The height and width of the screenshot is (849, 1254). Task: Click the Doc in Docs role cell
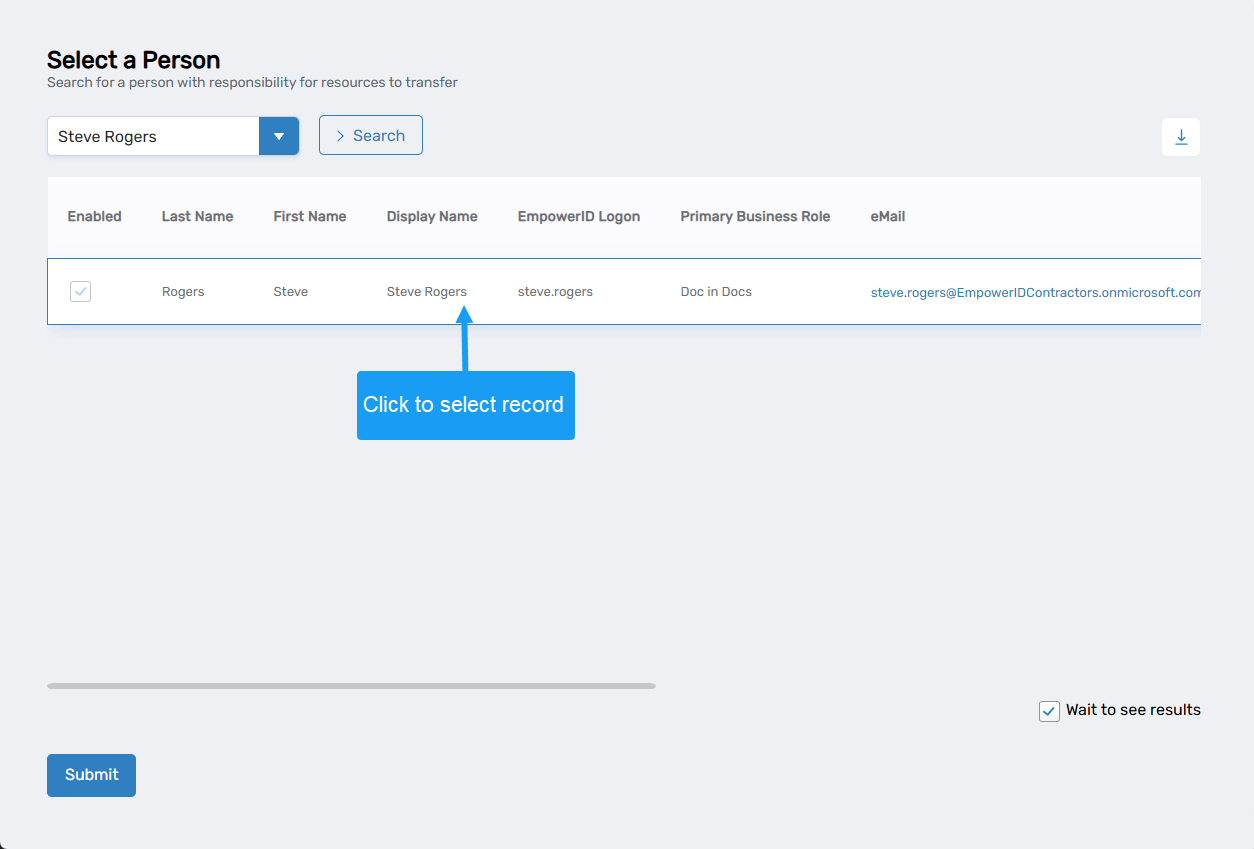pos(715,292)
